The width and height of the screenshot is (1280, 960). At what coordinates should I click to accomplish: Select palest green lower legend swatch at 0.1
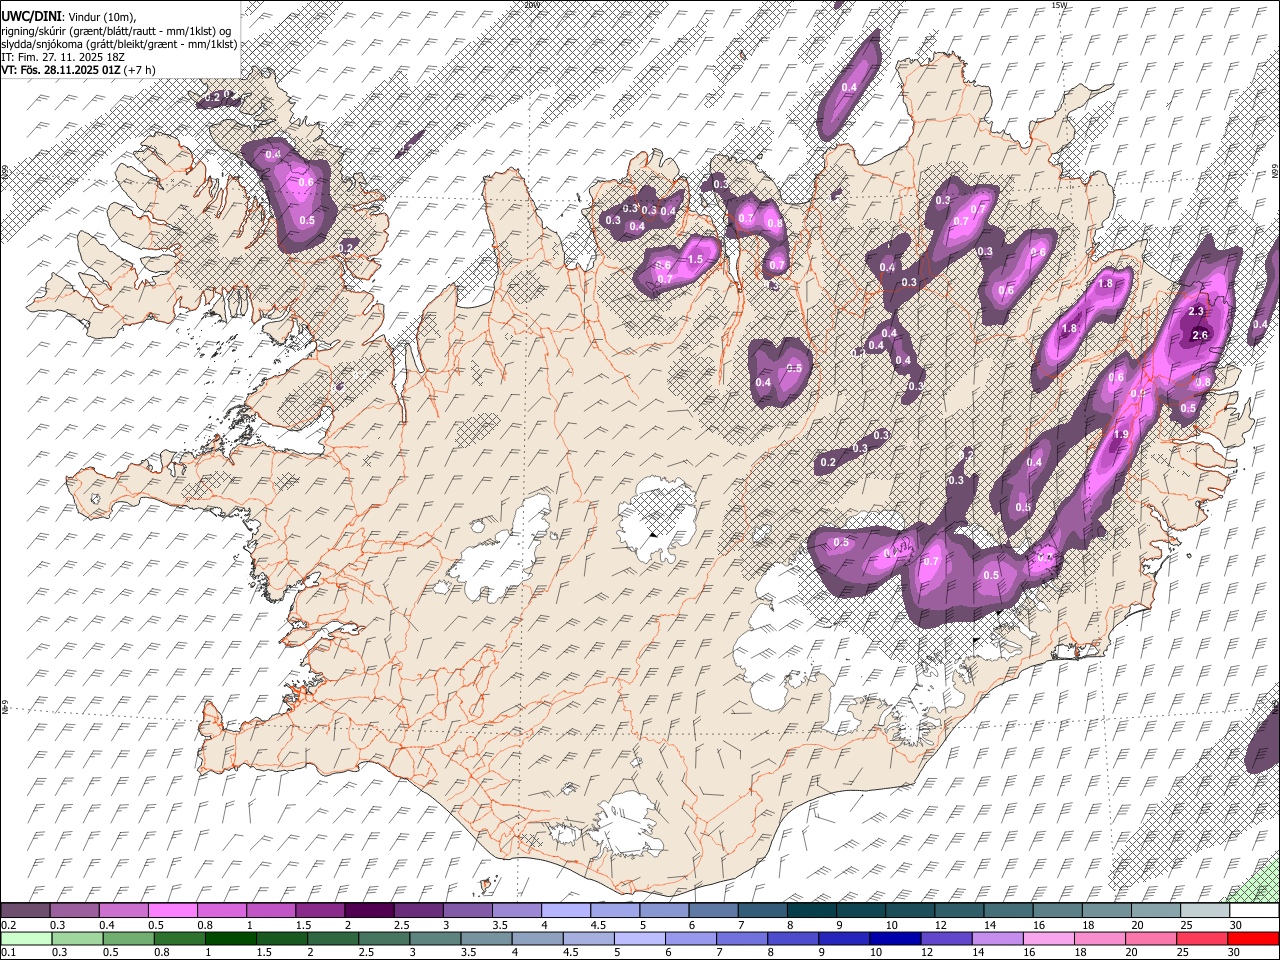(27, 938)
